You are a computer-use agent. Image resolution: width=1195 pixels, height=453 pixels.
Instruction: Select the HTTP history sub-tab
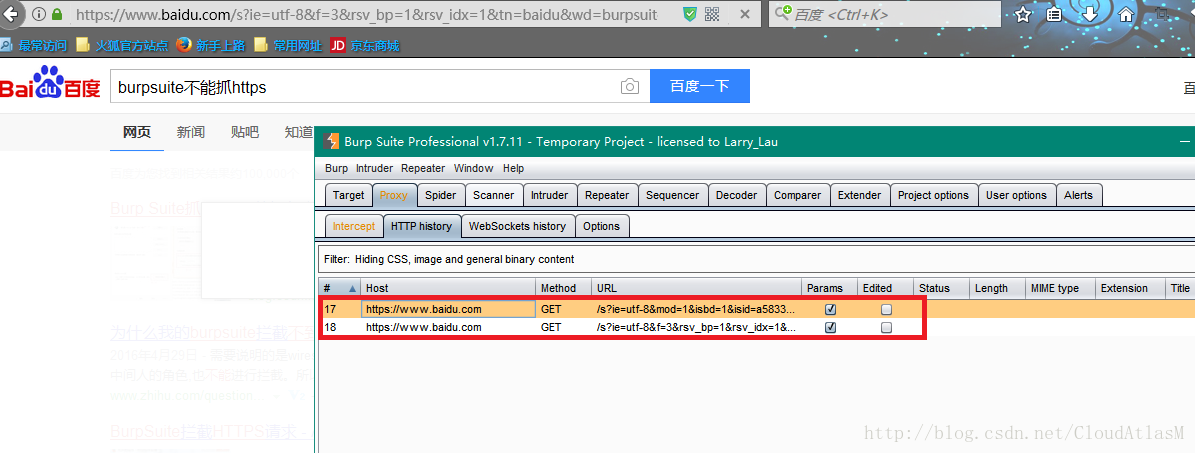click(x=421, y=226)
